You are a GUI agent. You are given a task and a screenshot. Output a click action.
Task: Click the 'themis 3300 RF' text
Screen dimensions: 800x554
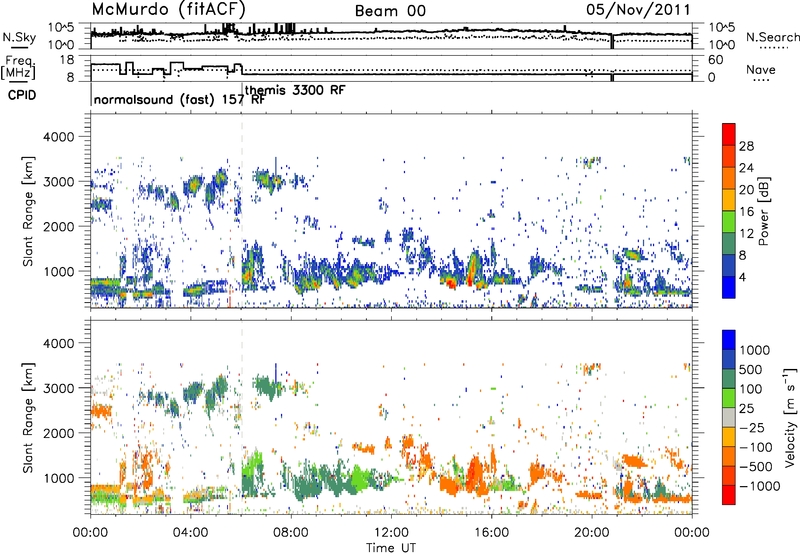point(295,90)
